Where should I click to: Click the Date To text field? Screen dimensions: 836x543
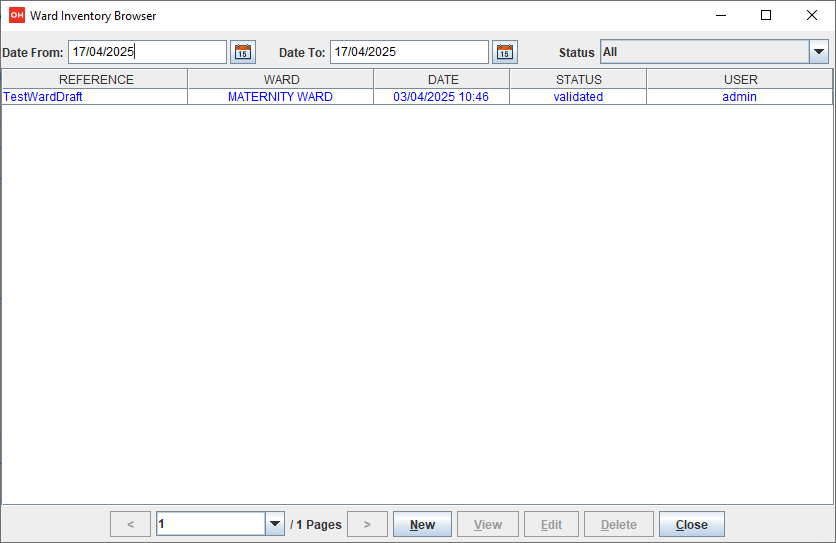pyautogui.click(x=409, y=52)
